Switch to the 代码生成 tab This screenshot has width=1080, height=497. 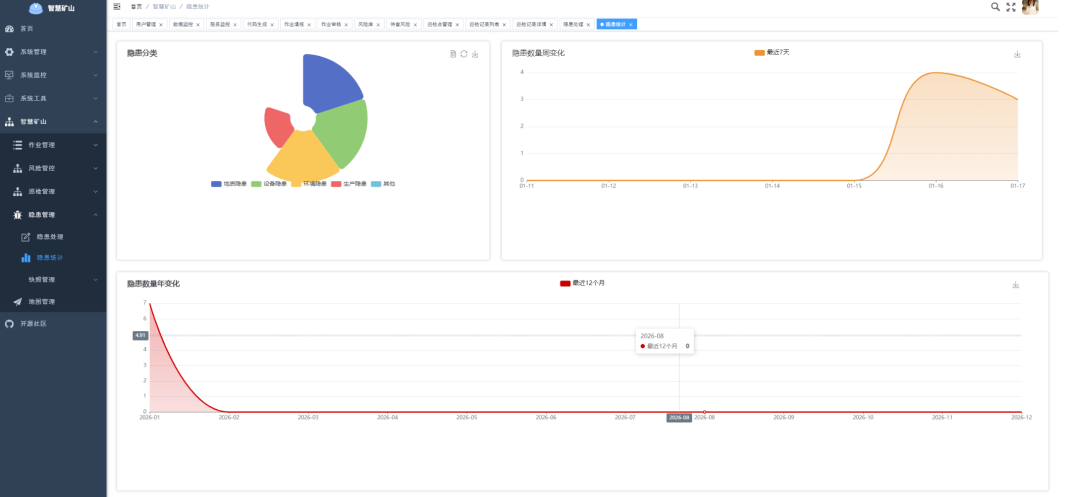pos(260,24)
